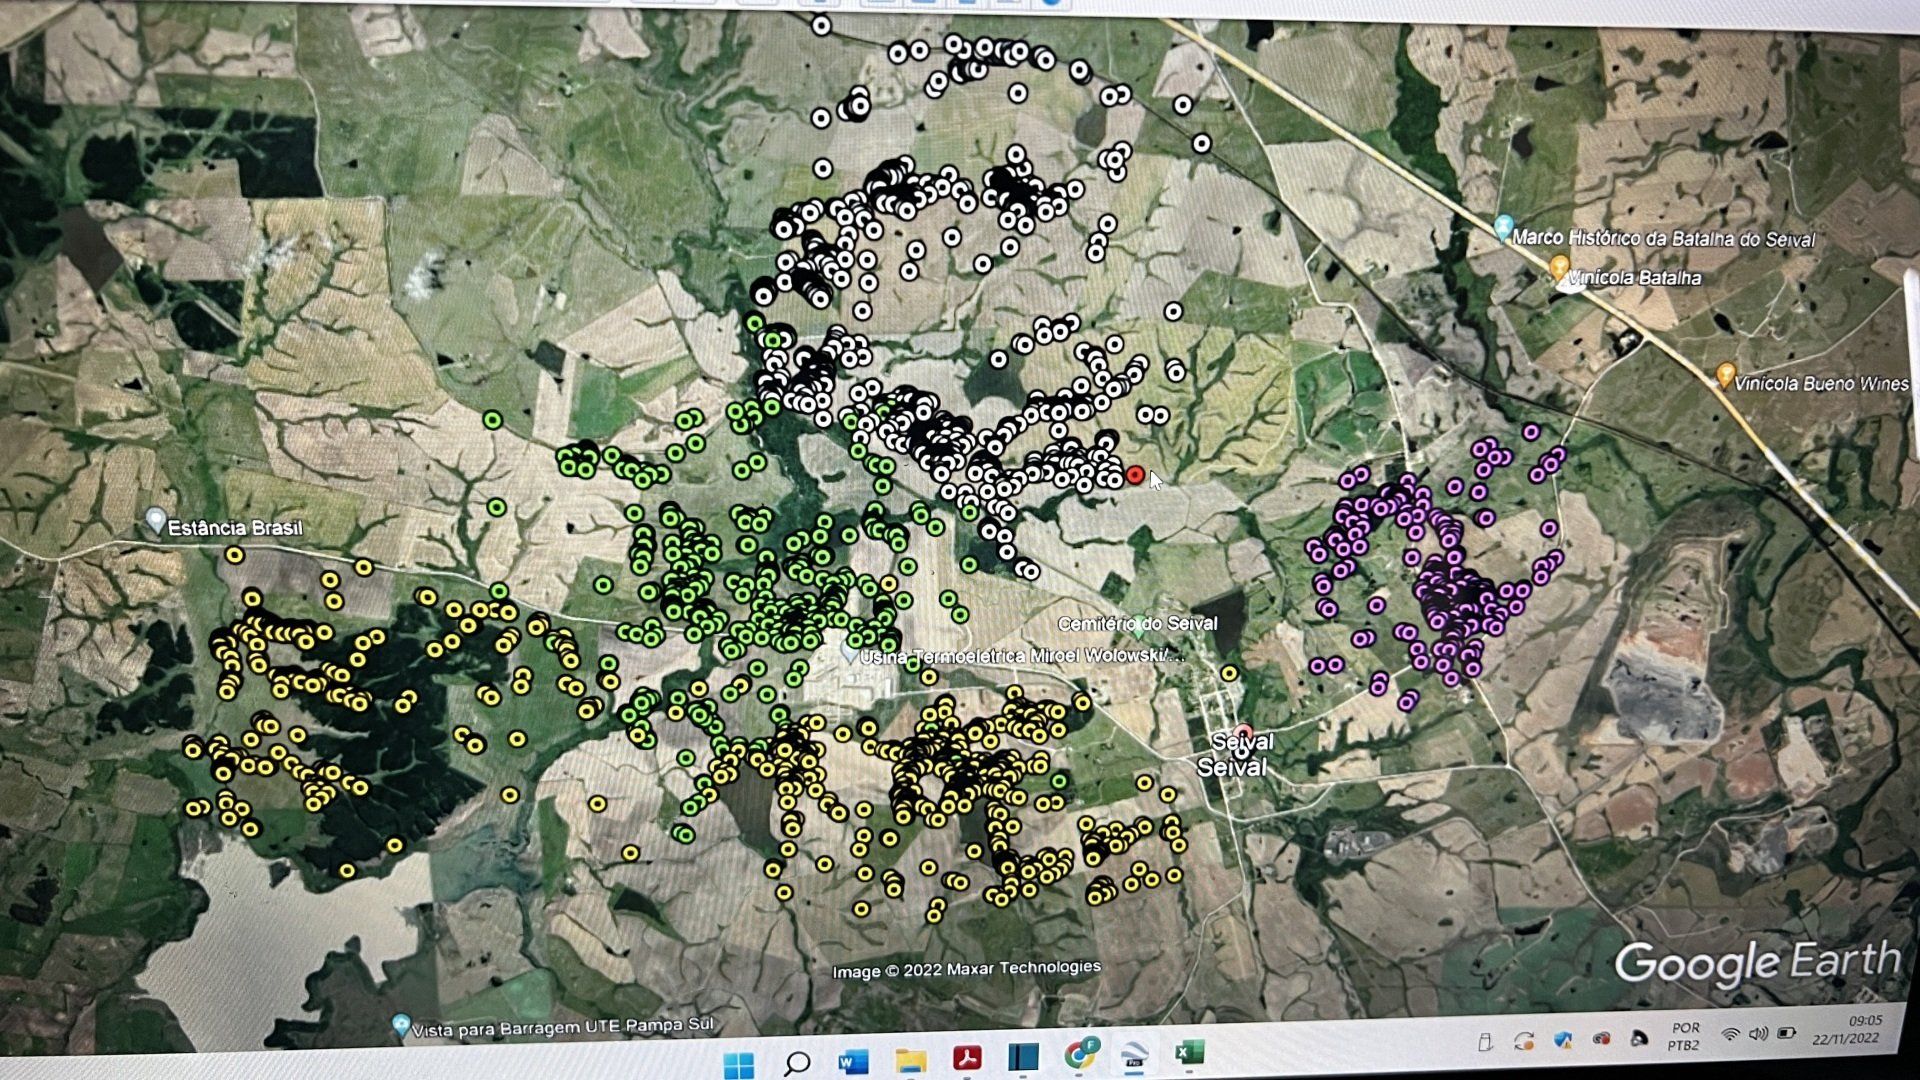
Task: Open POR PTB2 language switcher
Action: [x=1684, y=1036]
